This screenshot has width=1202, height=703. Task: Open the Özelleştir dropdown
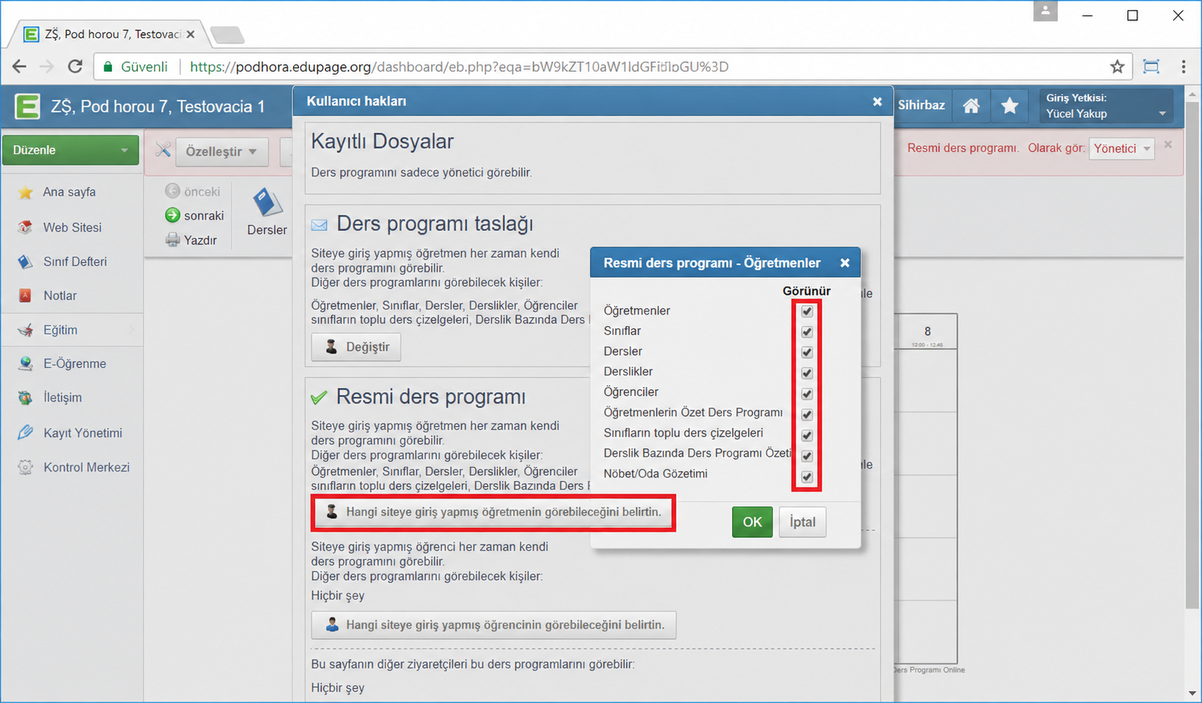[221, 152]
